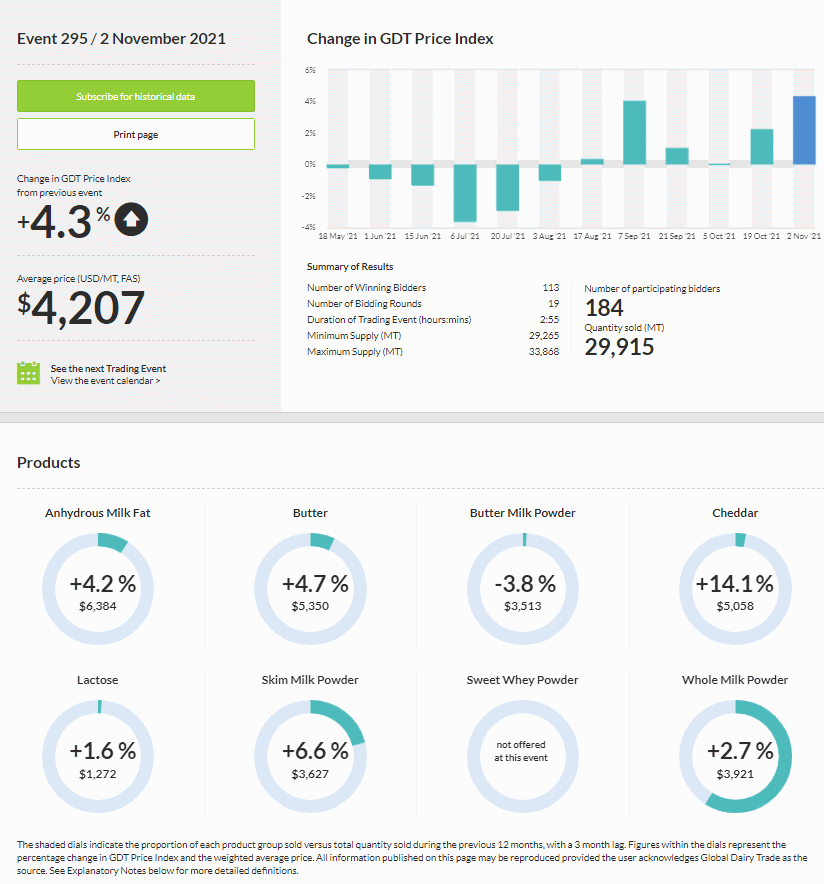This screenshot has width=824, height=884.
Task: Click the Sweet Whey Powder heading
Action: 522,680
